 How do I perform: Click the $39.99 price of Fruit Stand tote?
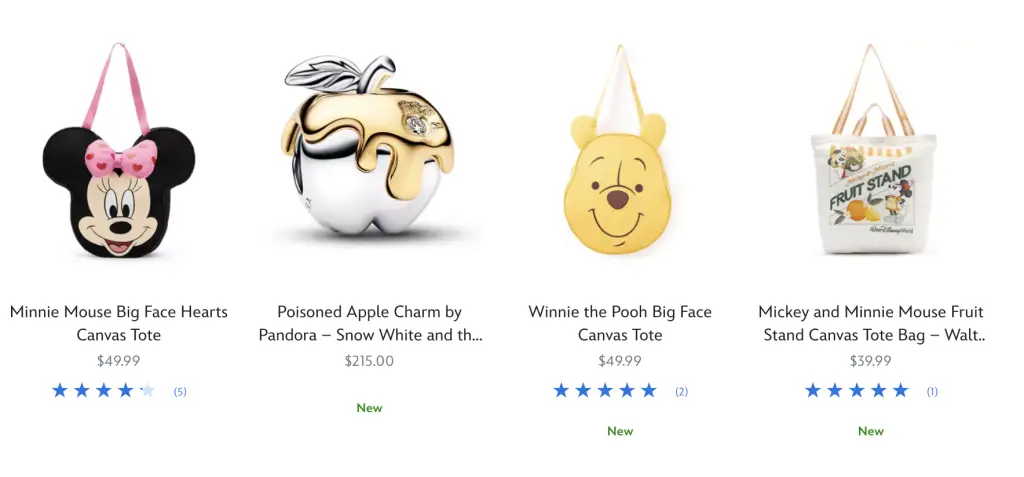click(x=871, y=361)
